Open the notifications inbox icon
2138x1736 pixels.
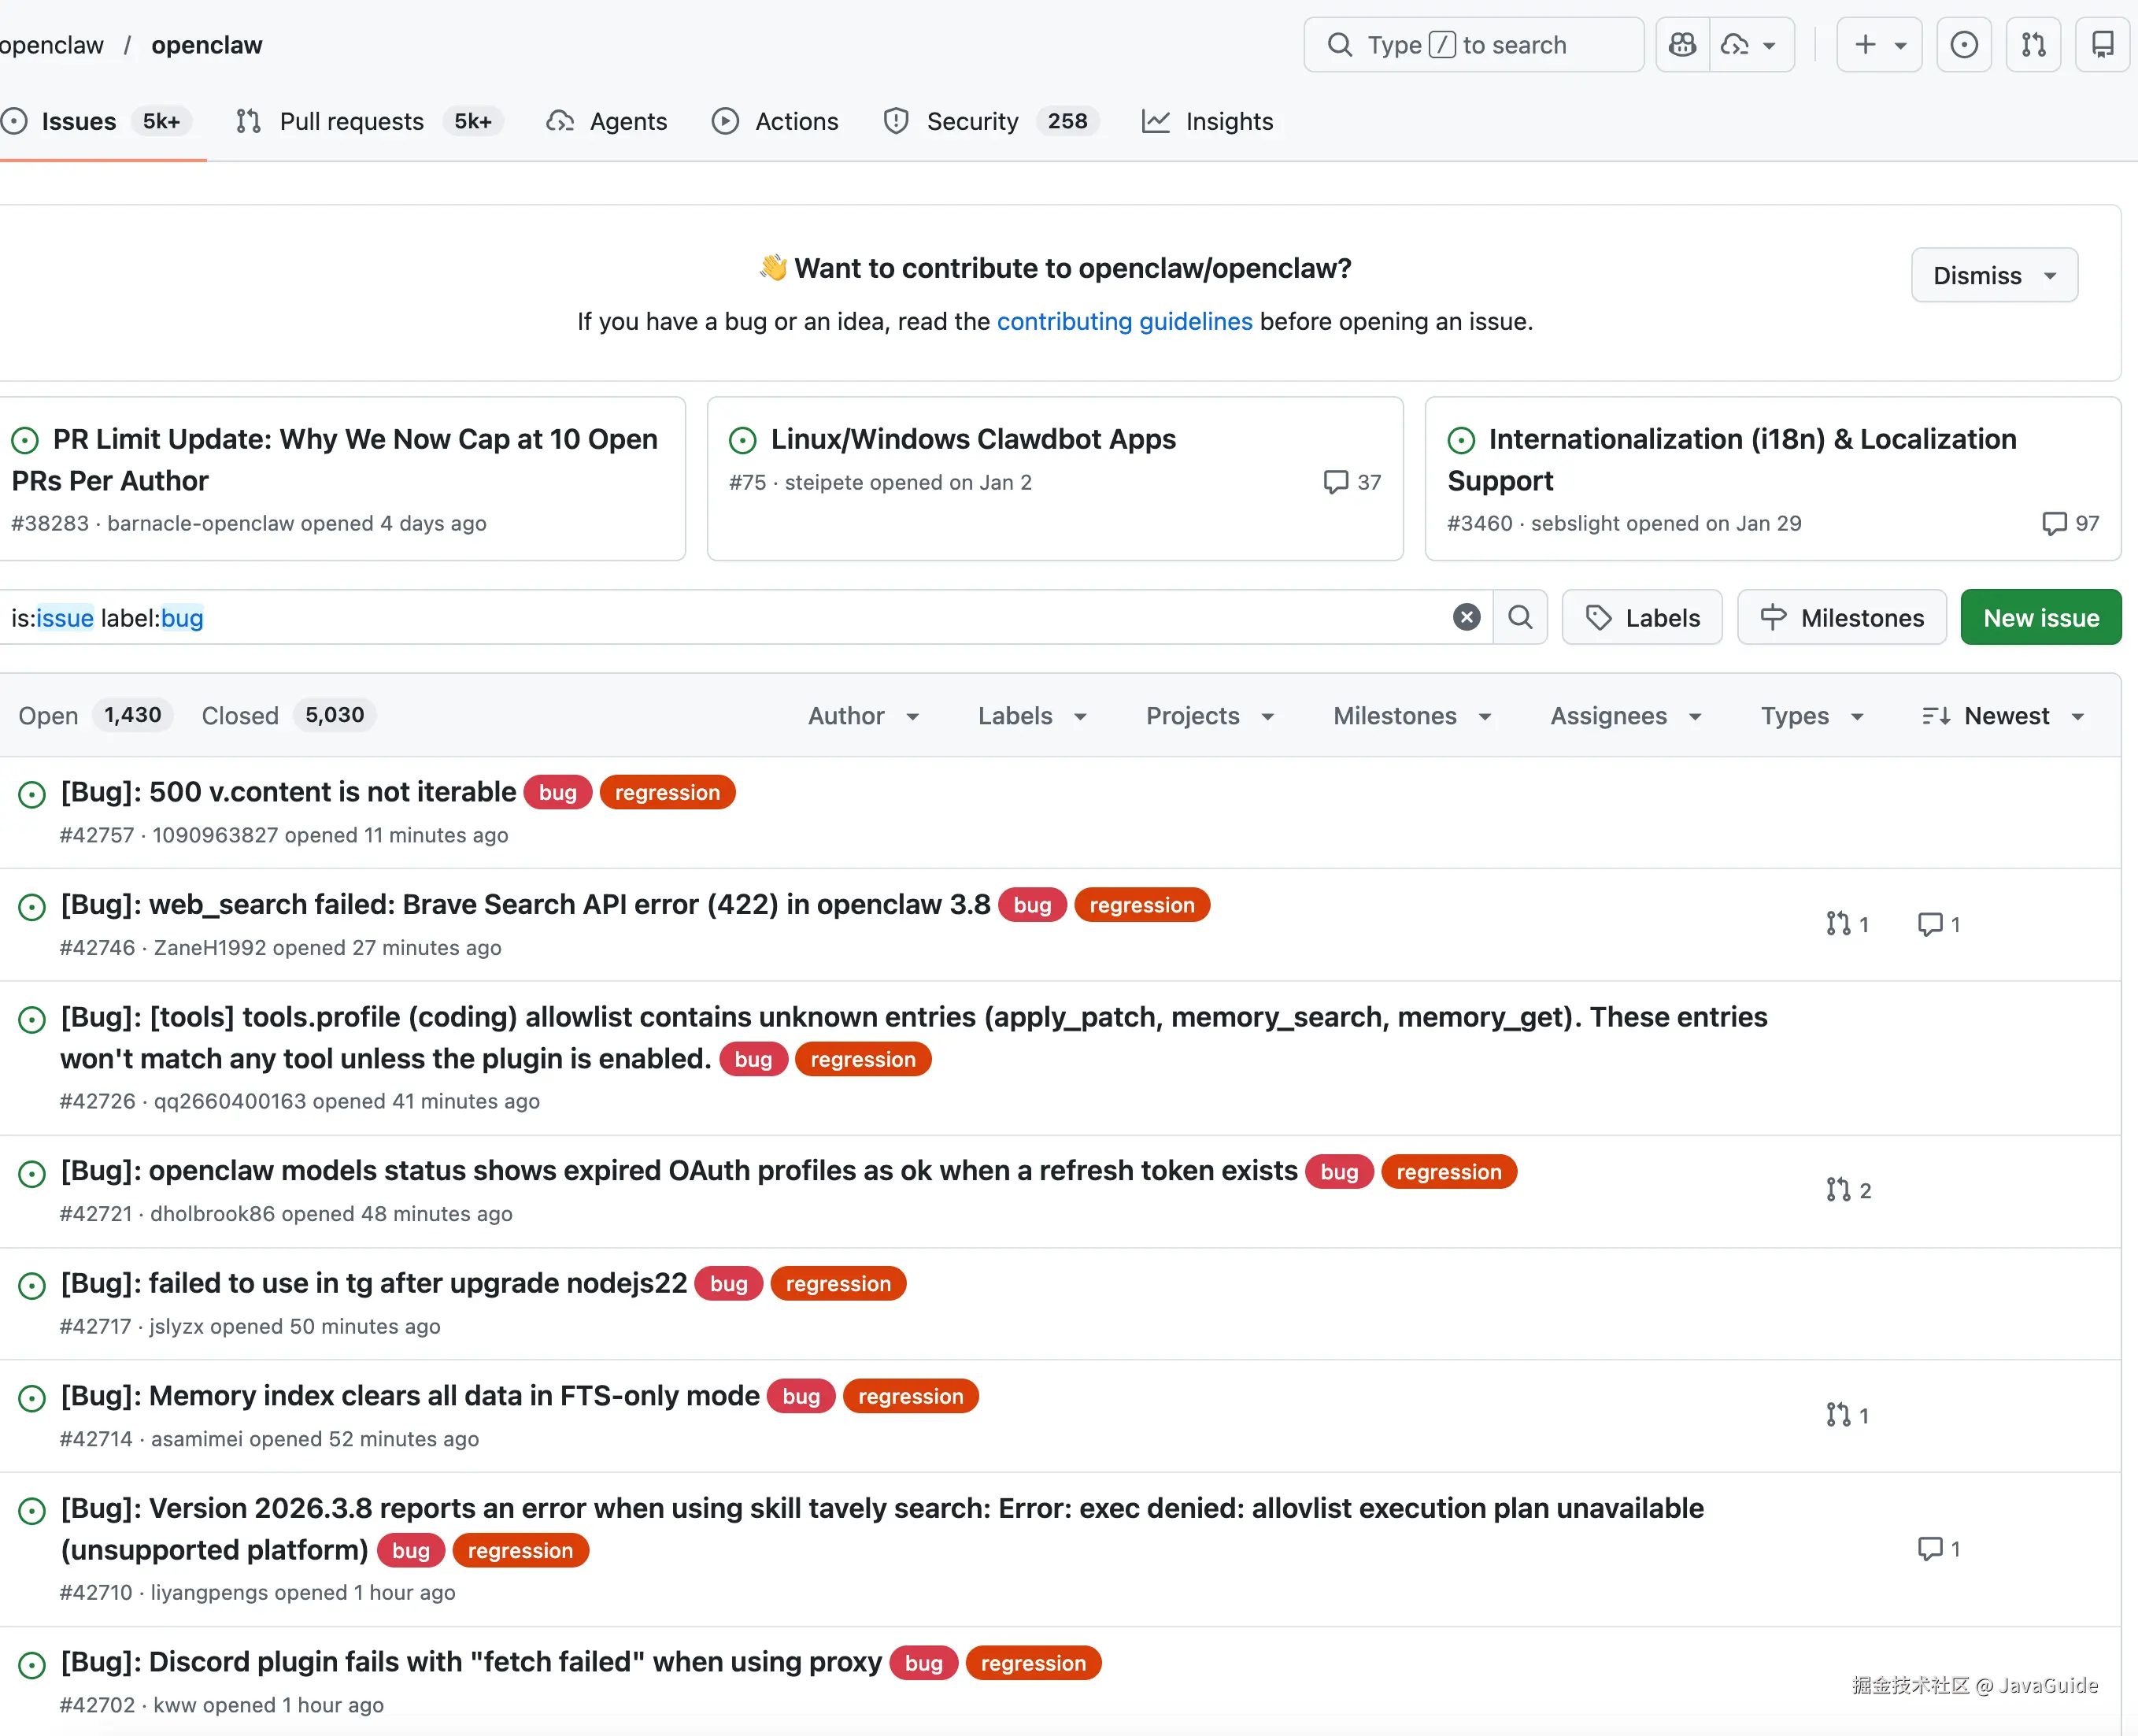tap(2102, 45)
